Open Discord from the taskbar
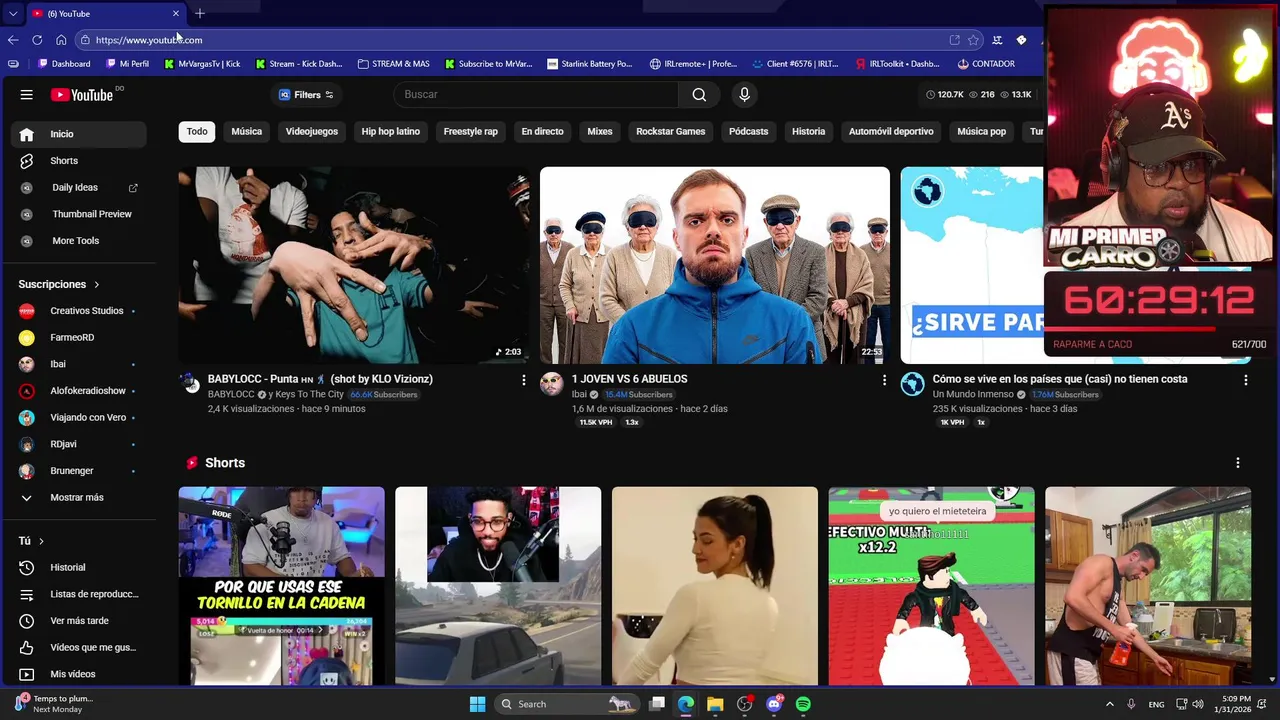Viewport: 1280px width, 720px height. tap(774, 704)
